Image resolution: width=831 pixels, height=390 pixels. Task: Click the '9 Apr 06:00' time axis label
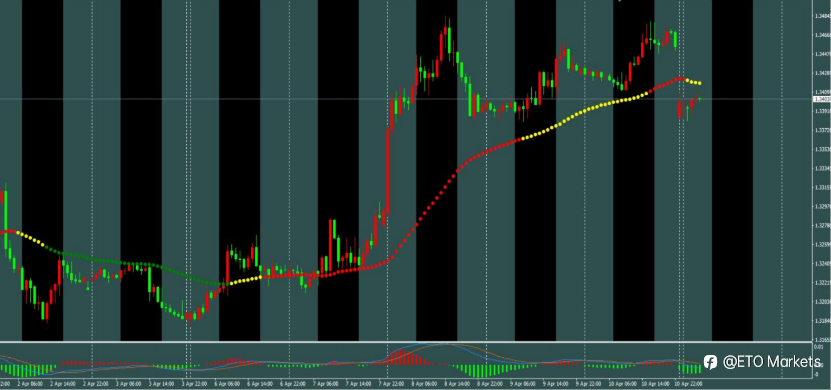pyautogui.click(x=523, y=384)
